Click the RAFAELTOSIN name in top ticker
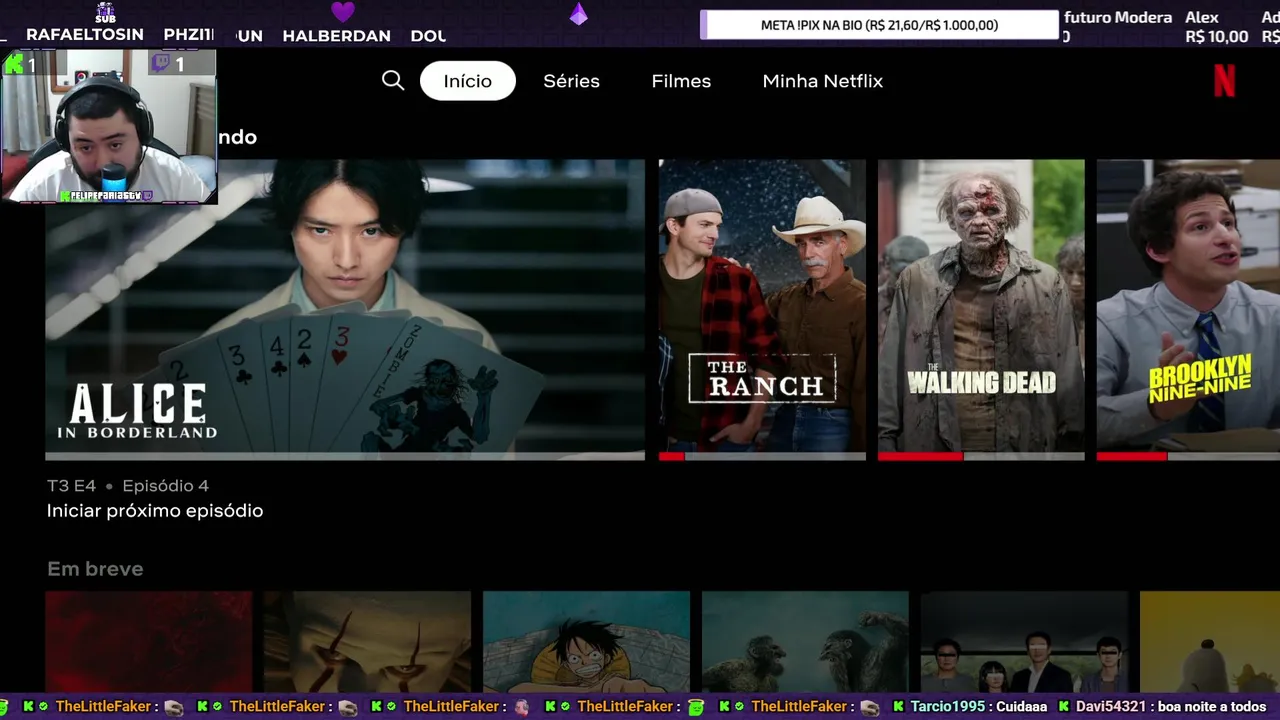Screen dimensions: 1280x720 [x=85, y=35]
